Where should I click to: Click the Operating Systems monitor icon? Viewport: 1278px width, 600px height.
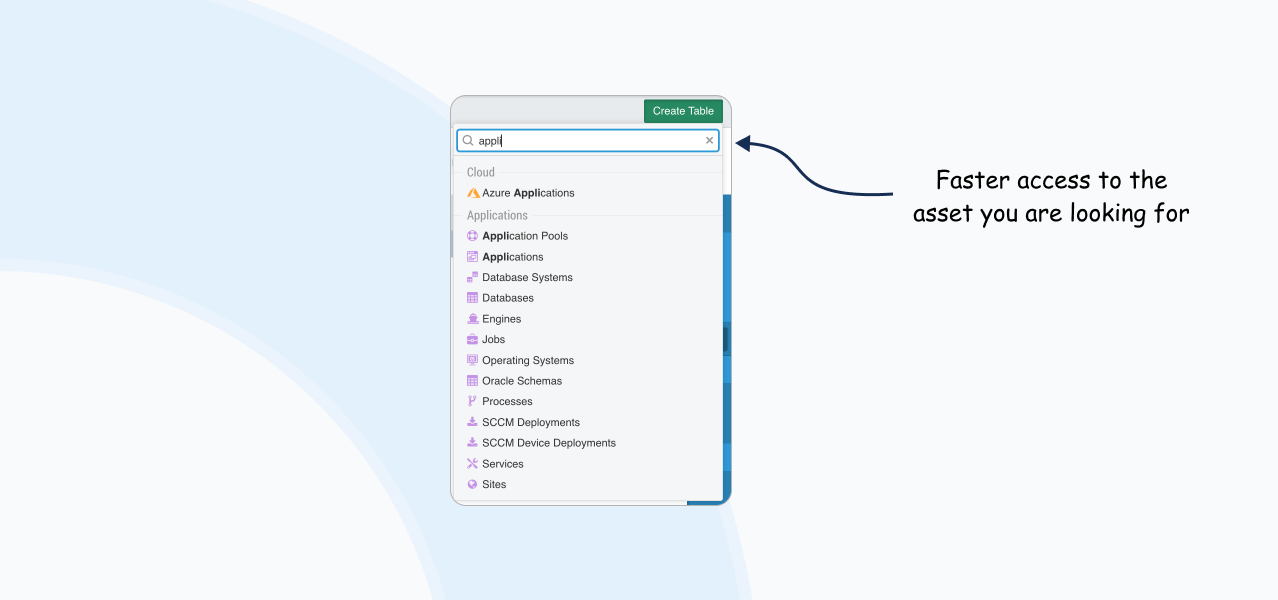tap(473, 360)
